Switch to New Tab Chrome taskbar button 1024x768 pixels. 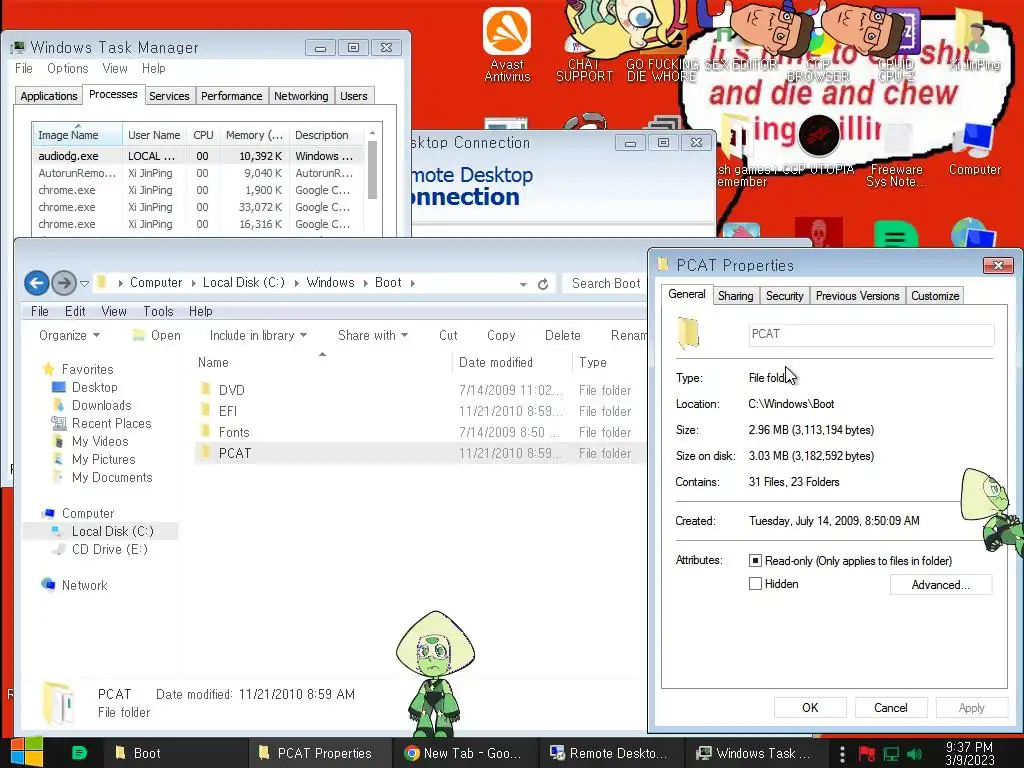(x=466, y=753)
